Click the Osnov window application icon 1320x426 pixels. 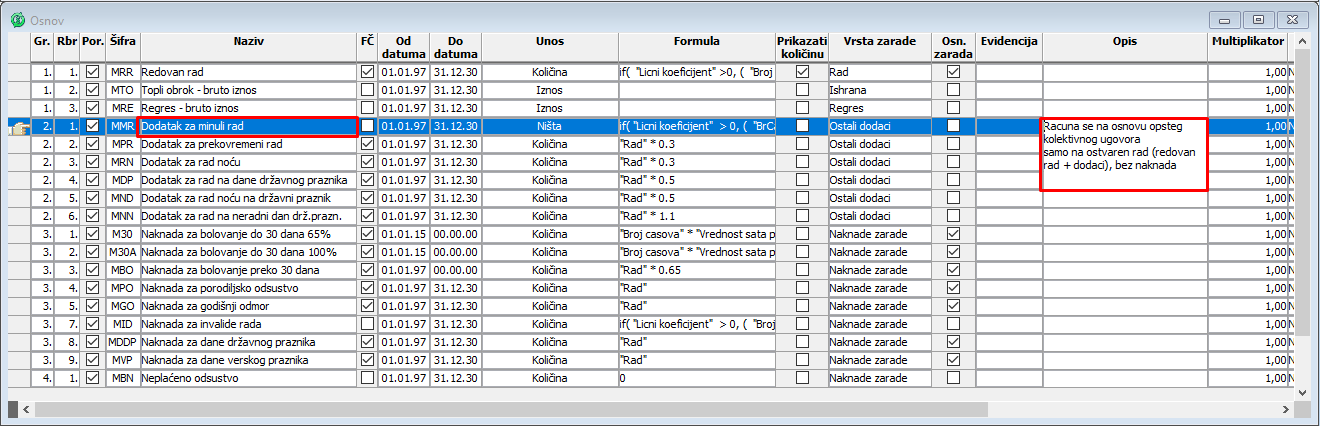(17, 18)
